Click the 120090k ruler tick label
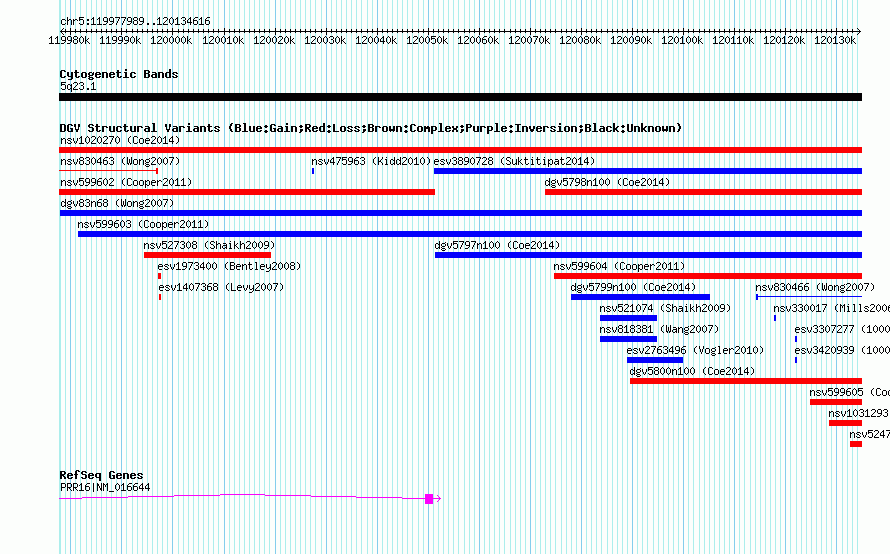 [631, 41]
